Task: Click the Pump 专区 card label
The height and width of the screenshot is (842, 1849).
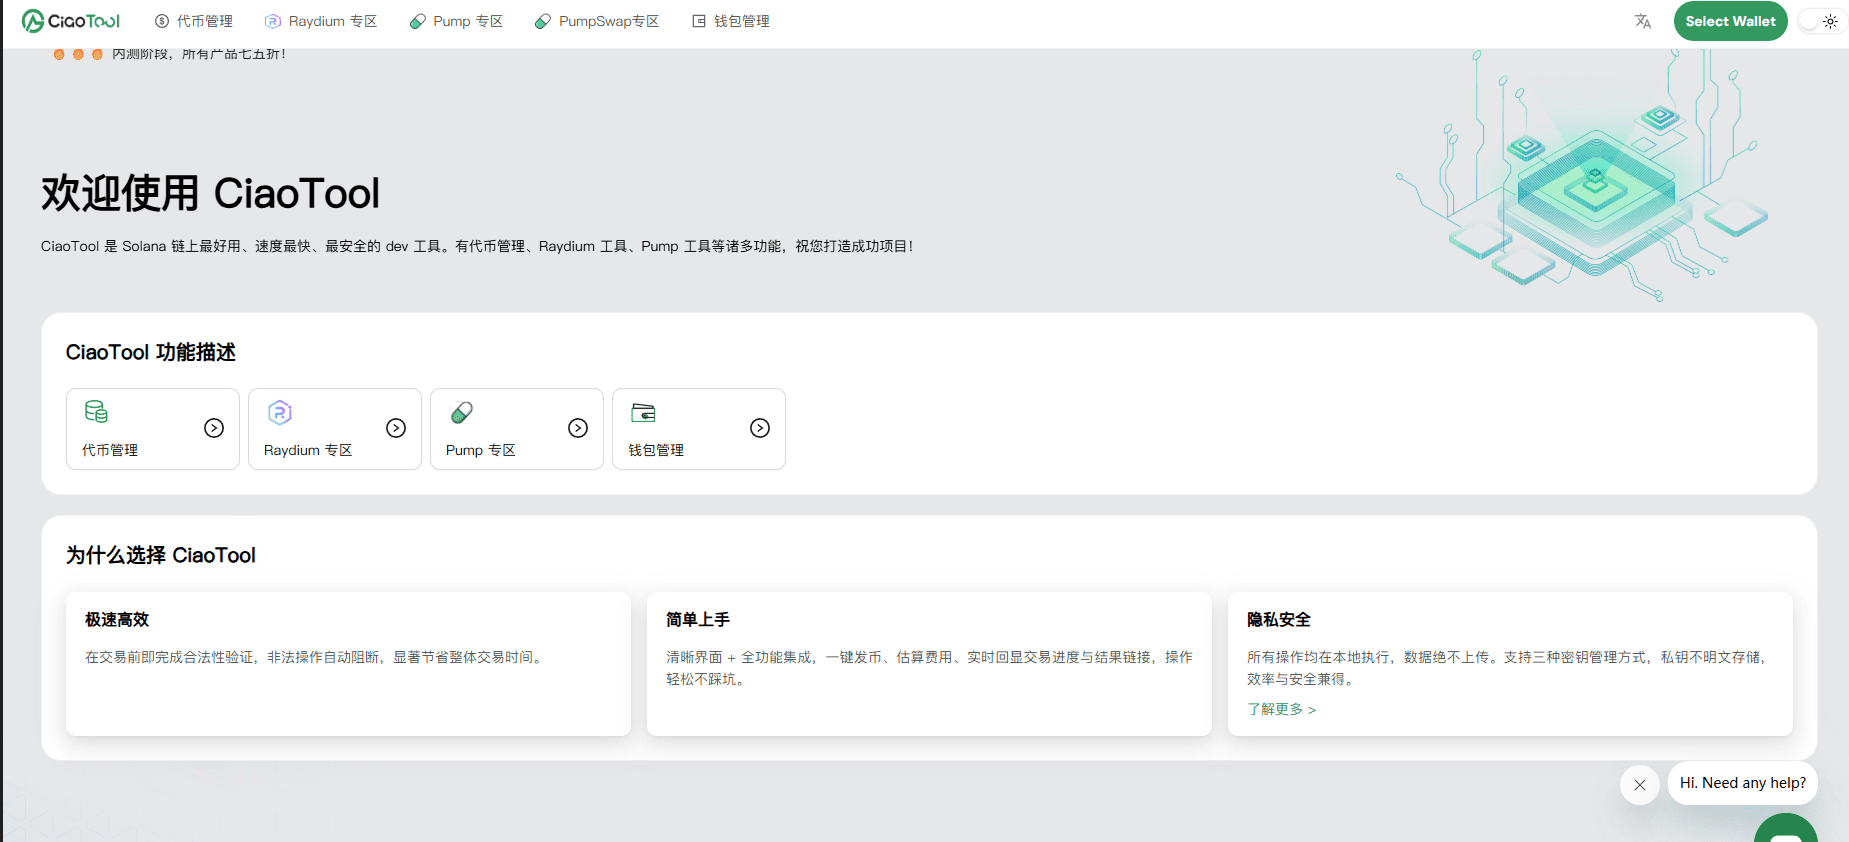Action: (x=481, y=450)
